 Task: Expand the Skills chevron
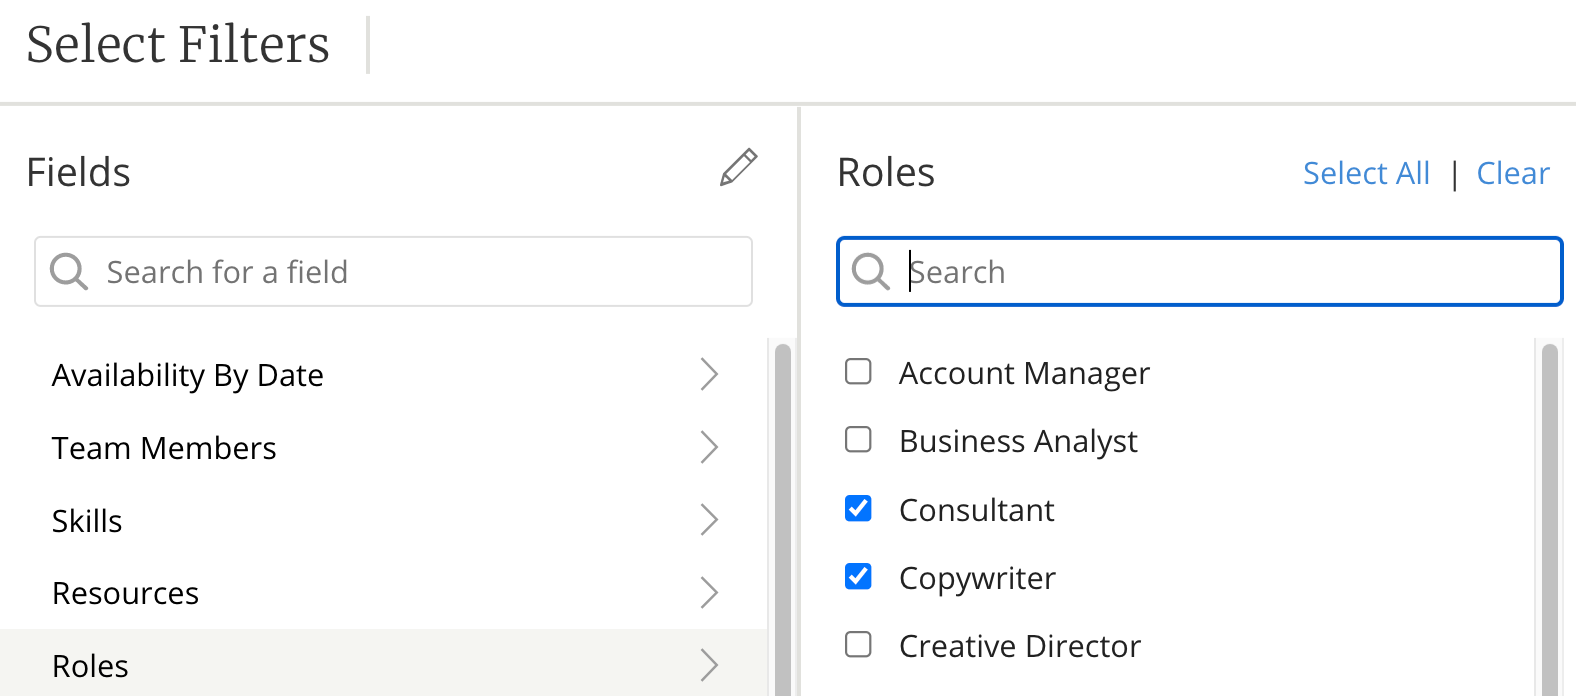709,520
